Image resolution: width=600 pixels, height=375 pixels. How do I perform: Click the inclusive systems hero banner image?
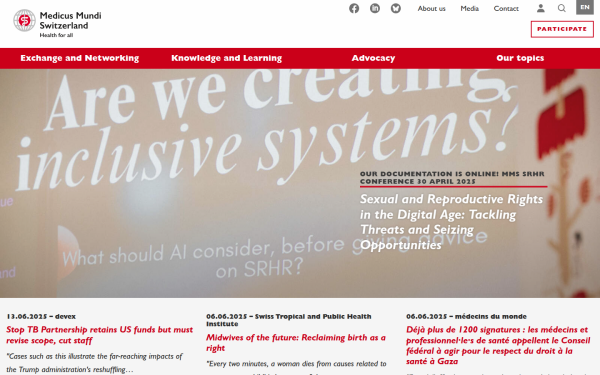(x=300, y=183)
